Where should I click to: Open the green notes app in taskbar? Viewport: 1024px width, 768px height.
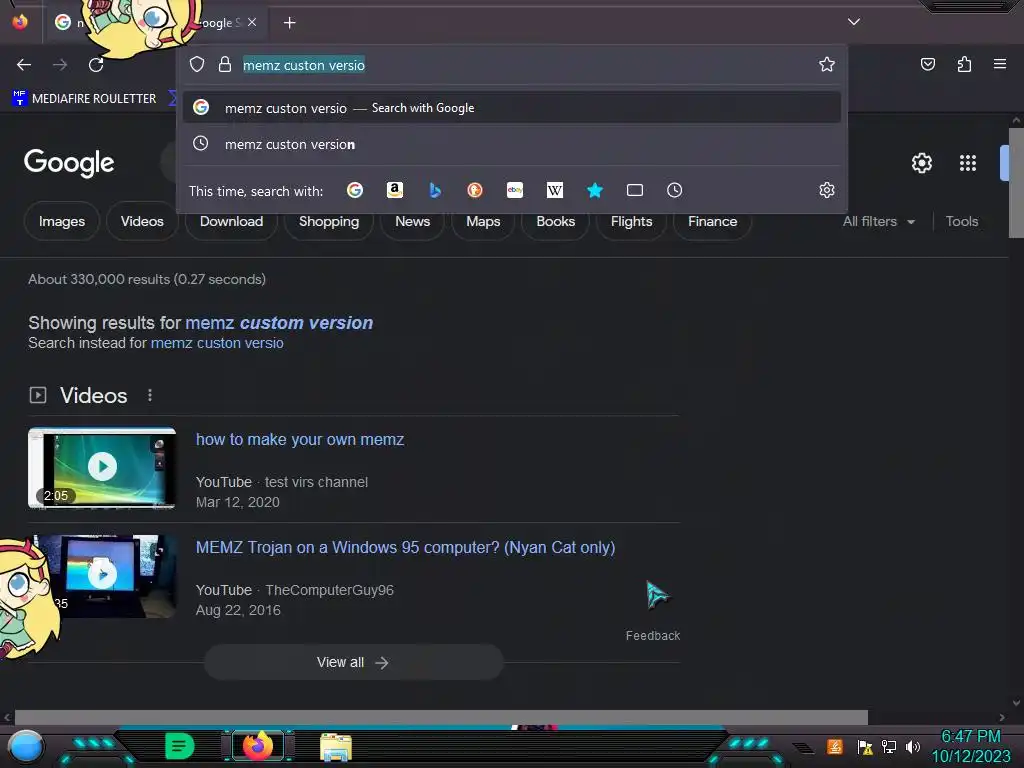click(x=180, y=746)
